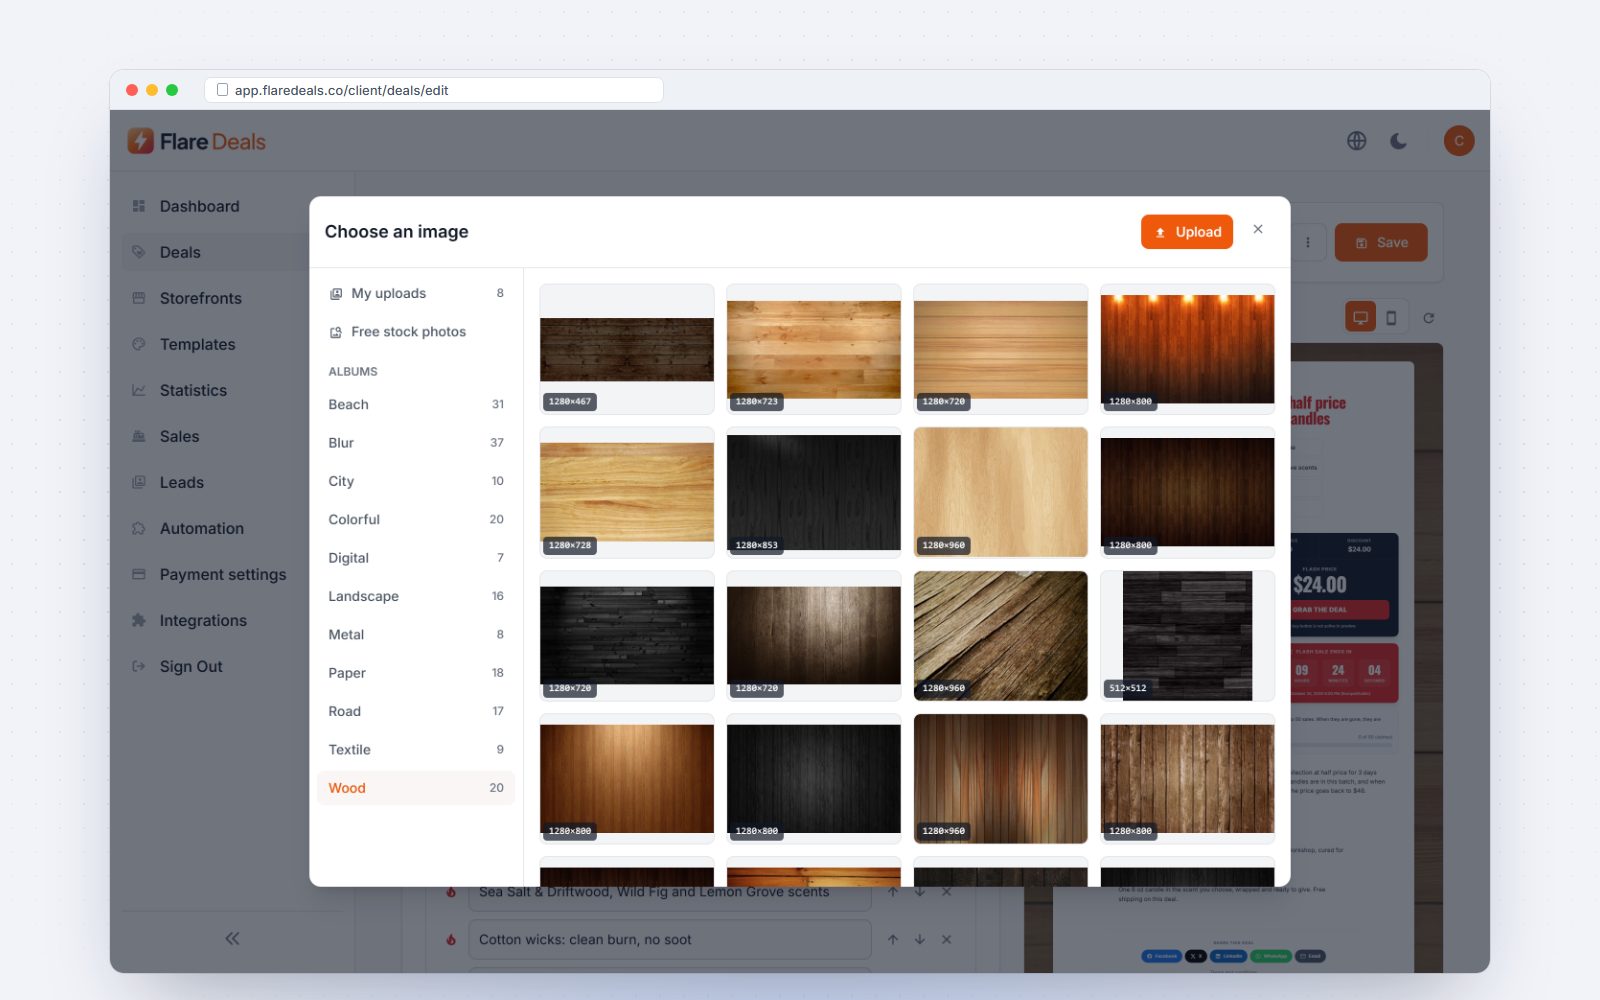Choose the 1280×728 wood grain image
The width and height of the screenshot is (1600, 1000).
[x=627, y=492]
